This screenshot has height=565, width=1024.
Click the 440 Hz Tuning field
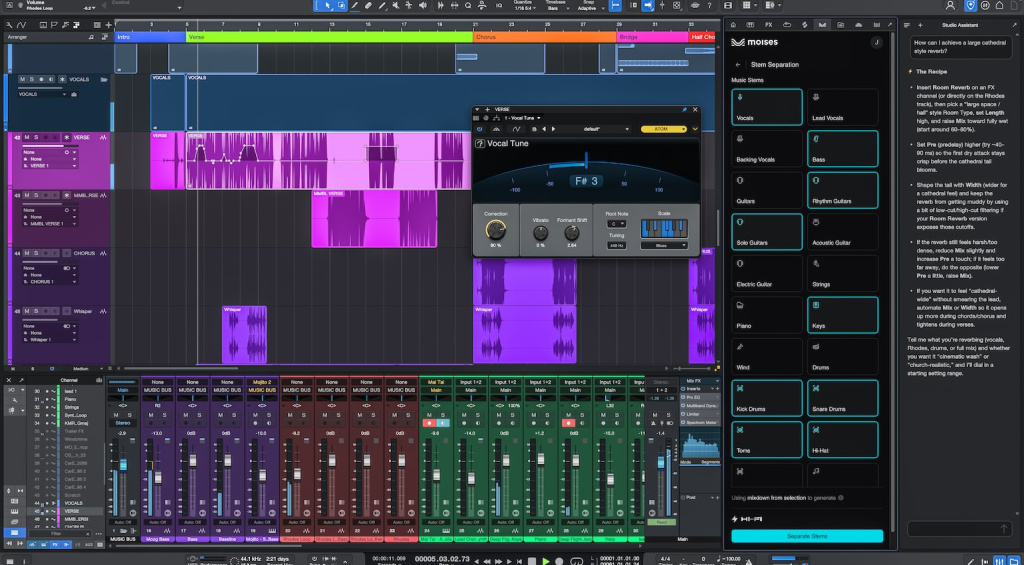(616, 246)
